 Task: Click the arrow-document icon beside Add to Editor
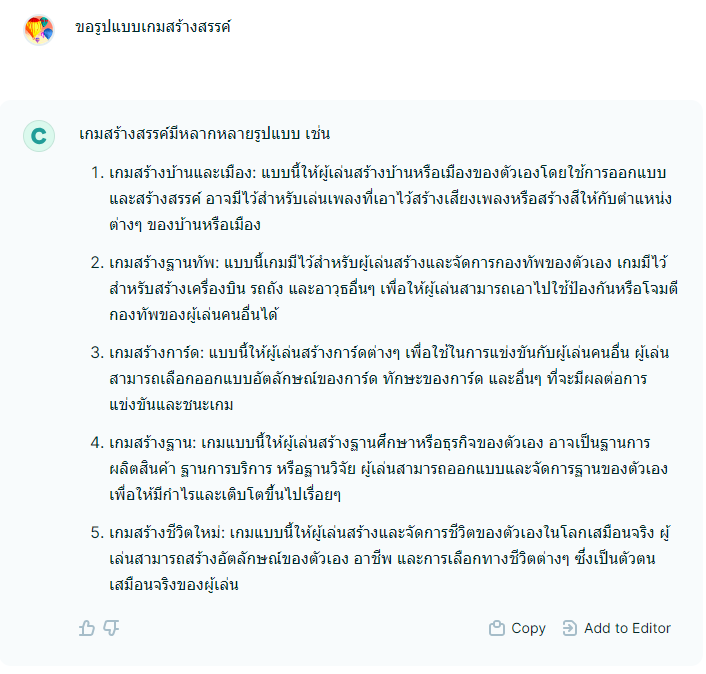[x=570, y=628]
